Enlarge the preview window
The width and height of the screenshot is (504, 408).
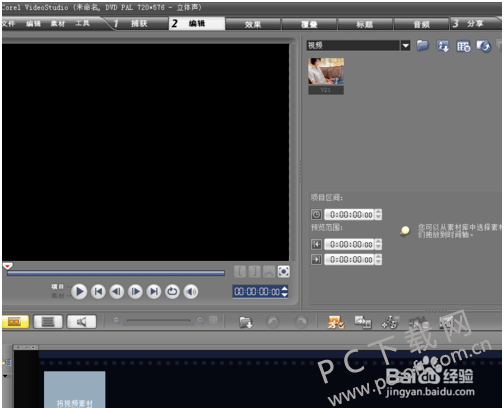pyautogui.click(x=283, y=272)
